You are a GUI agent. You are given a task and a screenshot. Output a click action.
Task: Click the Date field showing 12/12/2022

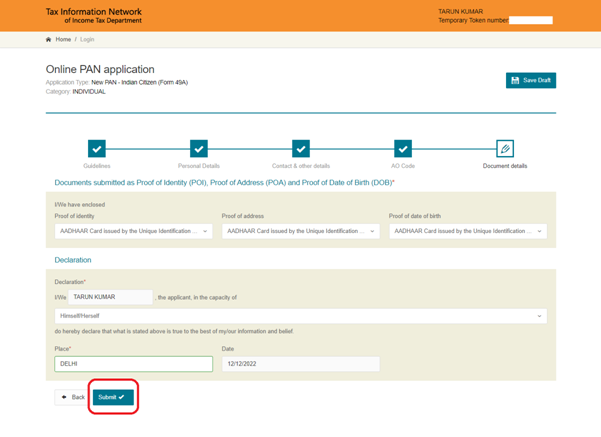click(x=300, y=364)
